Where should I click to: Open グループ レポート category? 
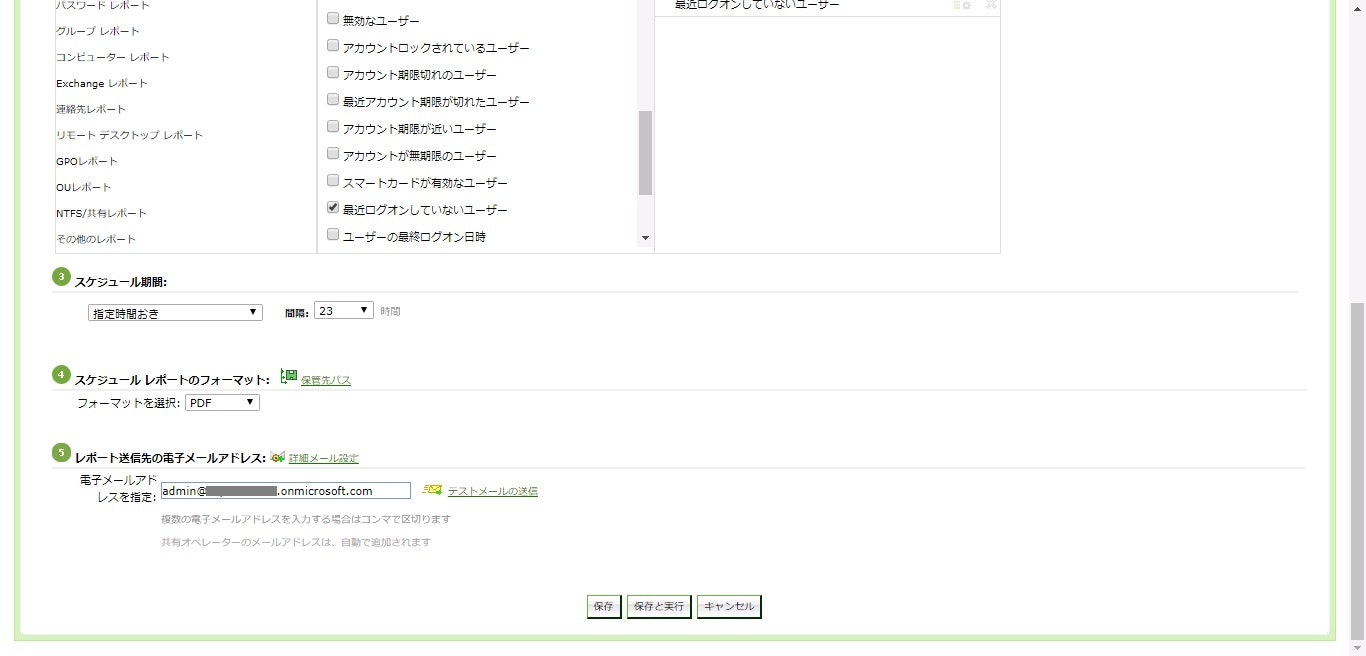[98, 31]
